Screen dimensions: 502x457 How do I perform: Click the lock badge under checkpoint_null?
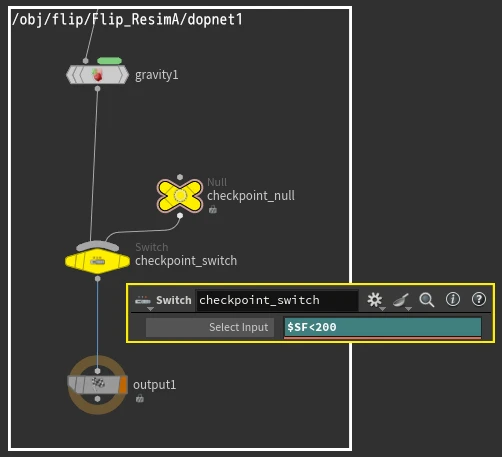[x=213, y=209]
